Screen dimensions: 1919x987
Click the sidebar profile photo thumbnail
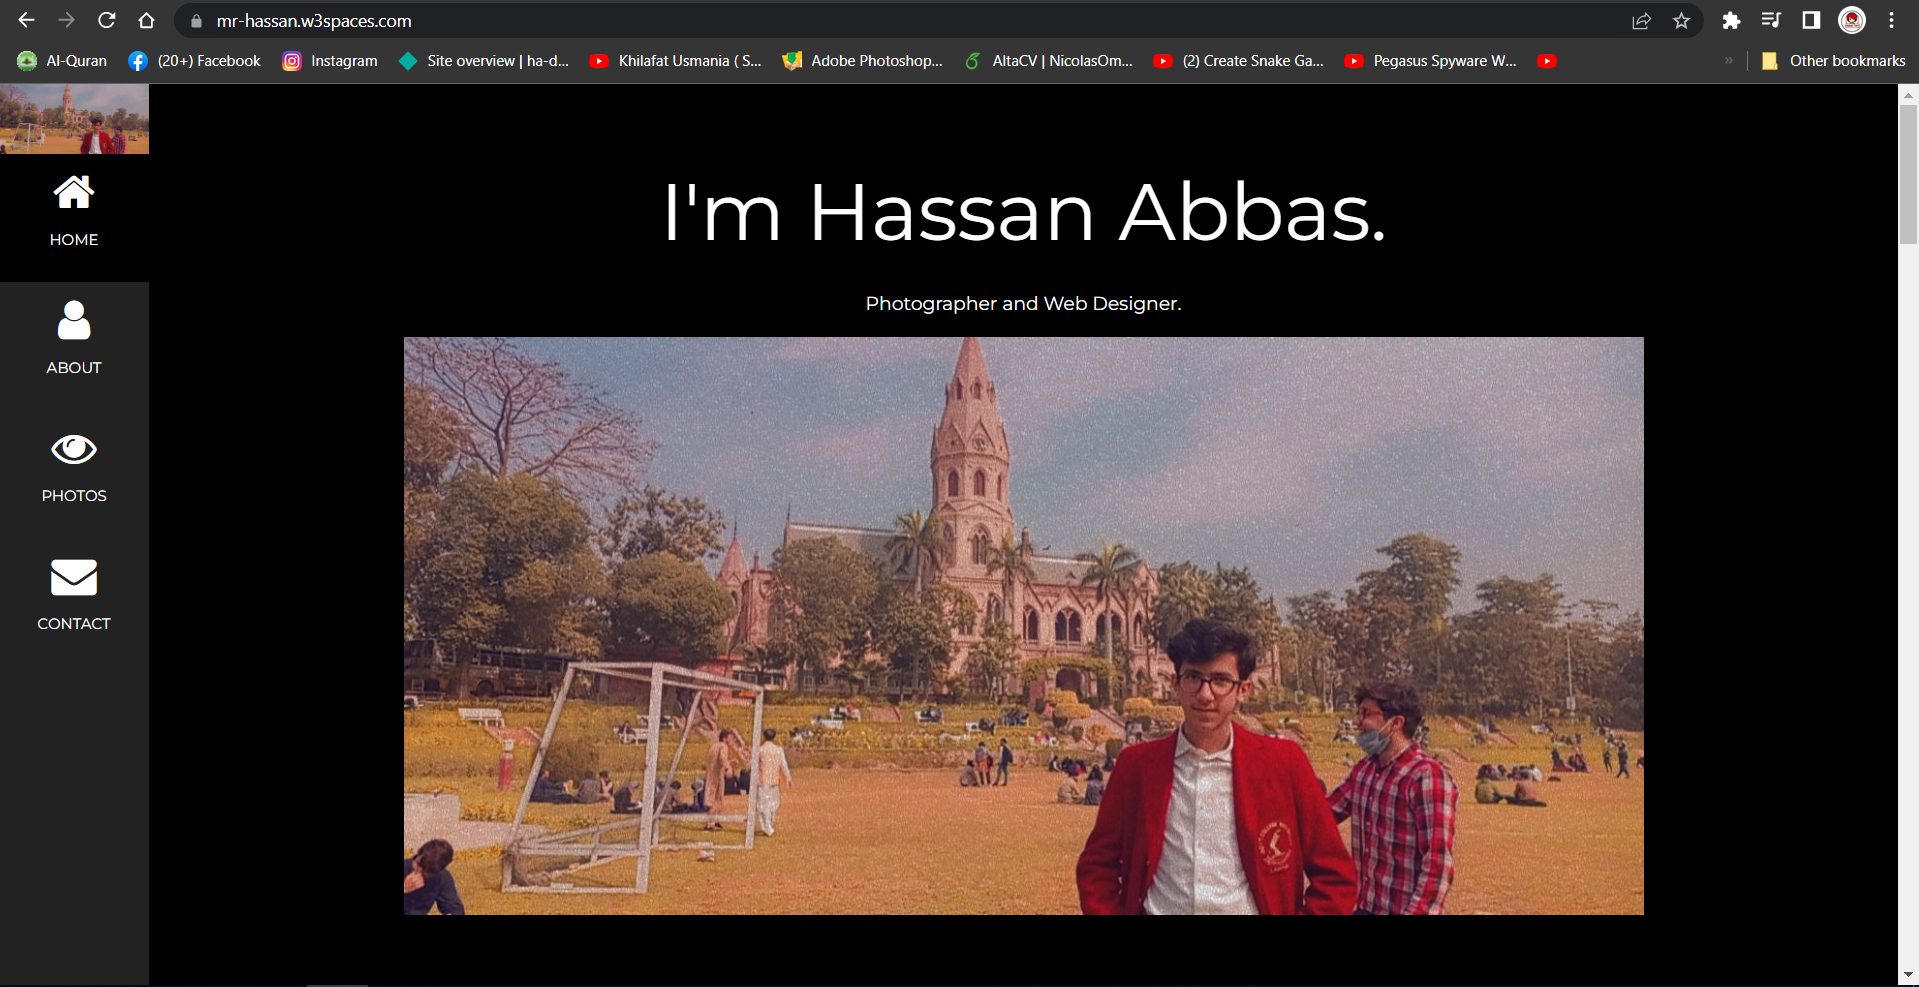(74, 119)
